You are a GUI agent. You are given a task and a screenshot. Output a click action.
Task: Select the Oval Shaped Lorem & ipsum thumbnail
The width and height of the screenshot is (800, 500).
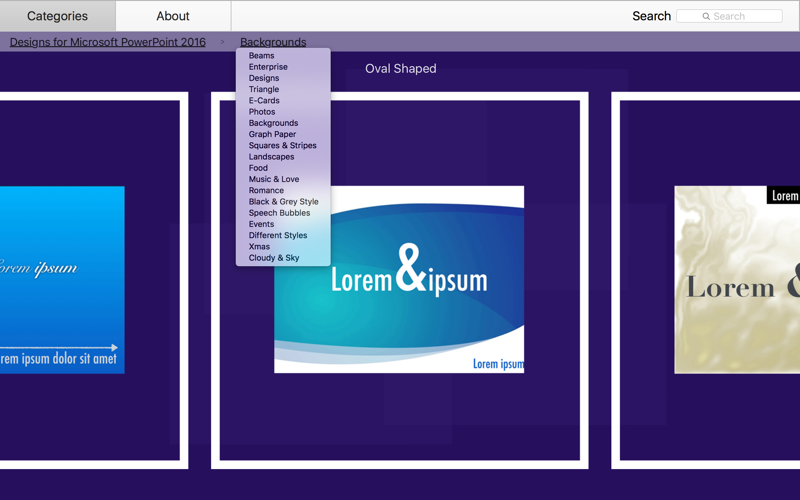[x=399, y=279]
